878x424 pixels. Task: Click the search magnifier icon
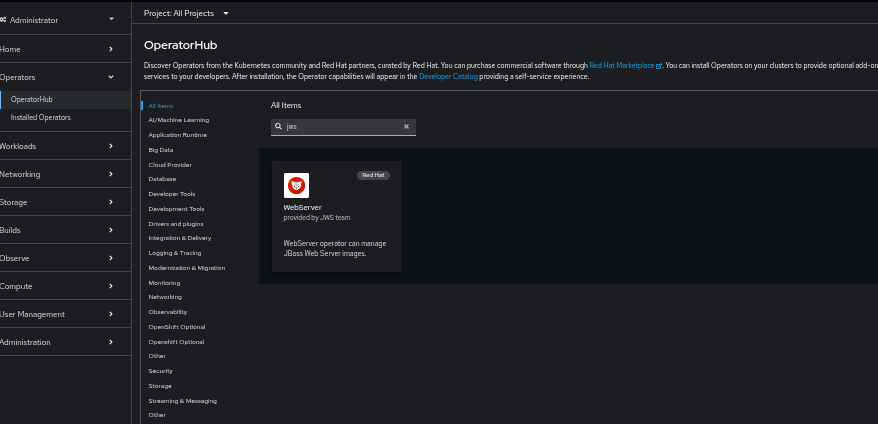(x=278, y=127)
